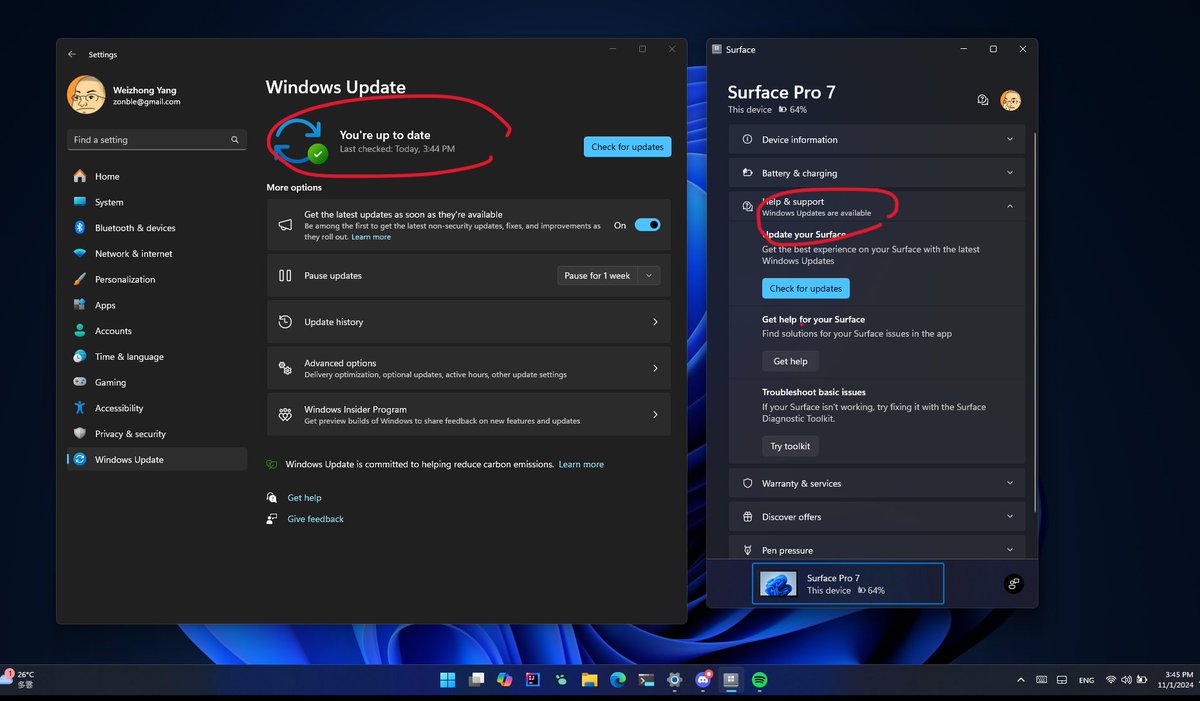Click Check for updates in the Settings window
Screen dimensions: 1200x701
coord(627,147)
